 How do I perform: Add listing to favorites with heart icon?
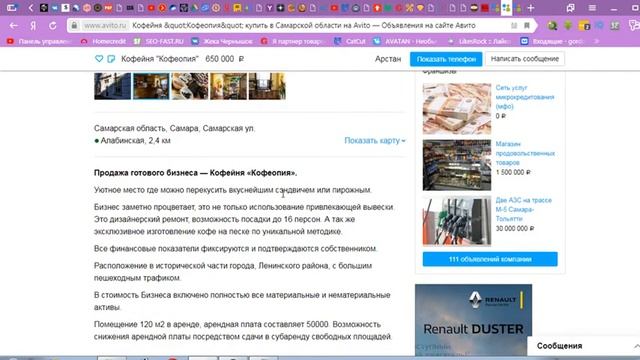pyautogui.click(x=99, y=59)
